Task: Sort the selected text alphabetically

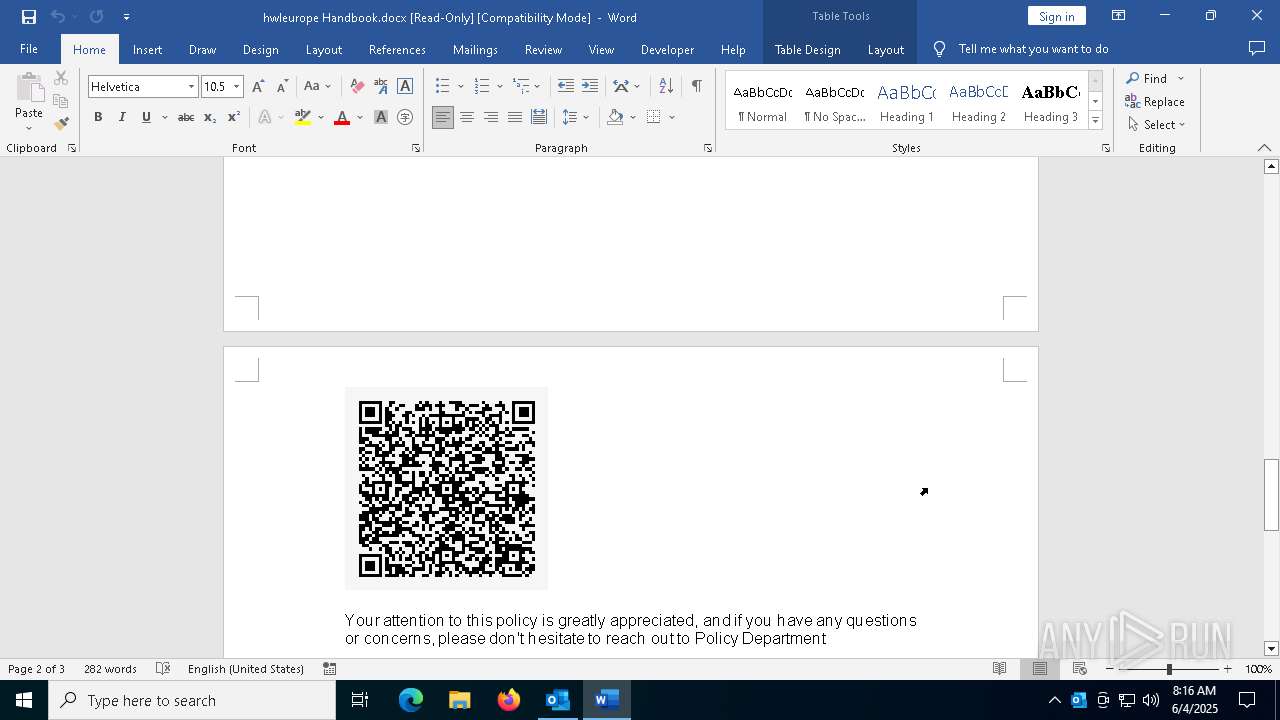Action: (666, 87)
